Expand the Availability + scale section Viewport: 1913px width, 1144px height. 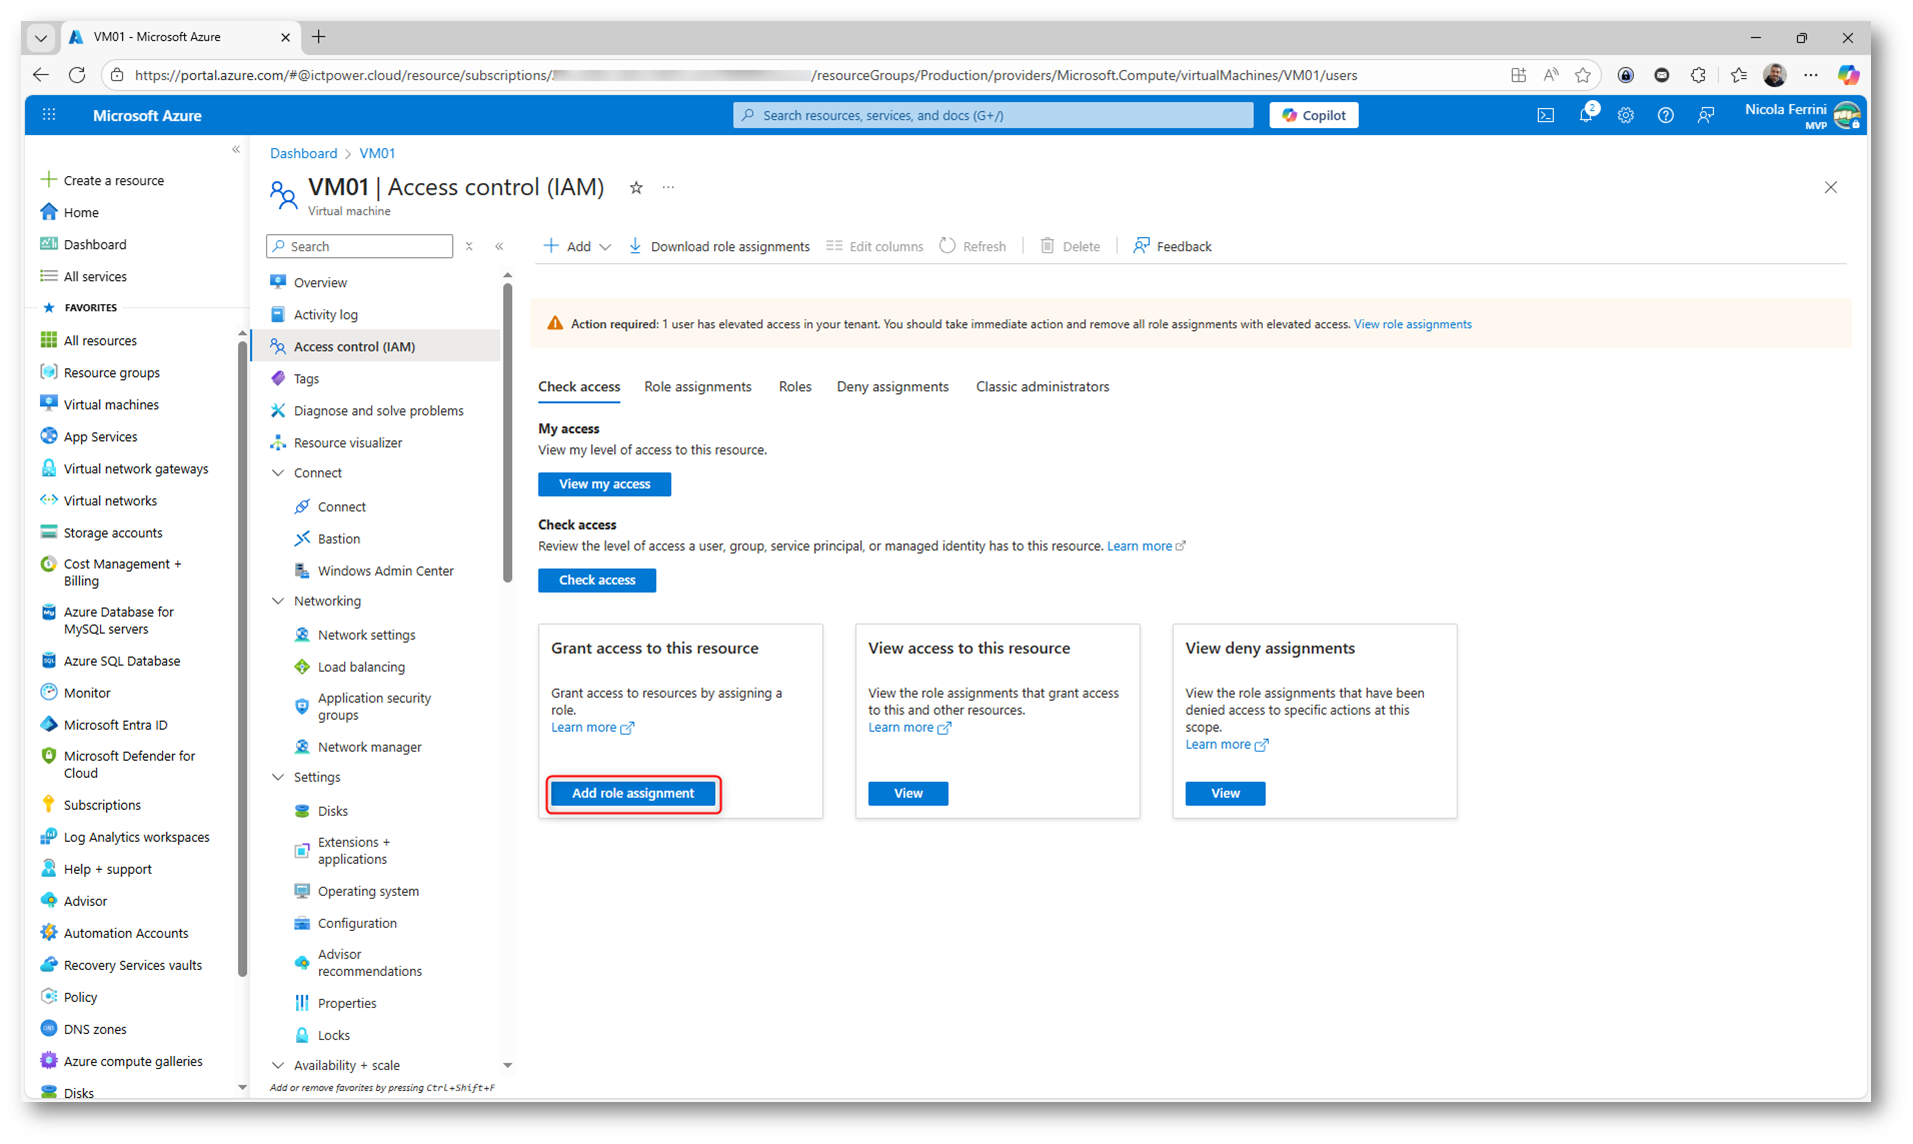[278, 1065]
